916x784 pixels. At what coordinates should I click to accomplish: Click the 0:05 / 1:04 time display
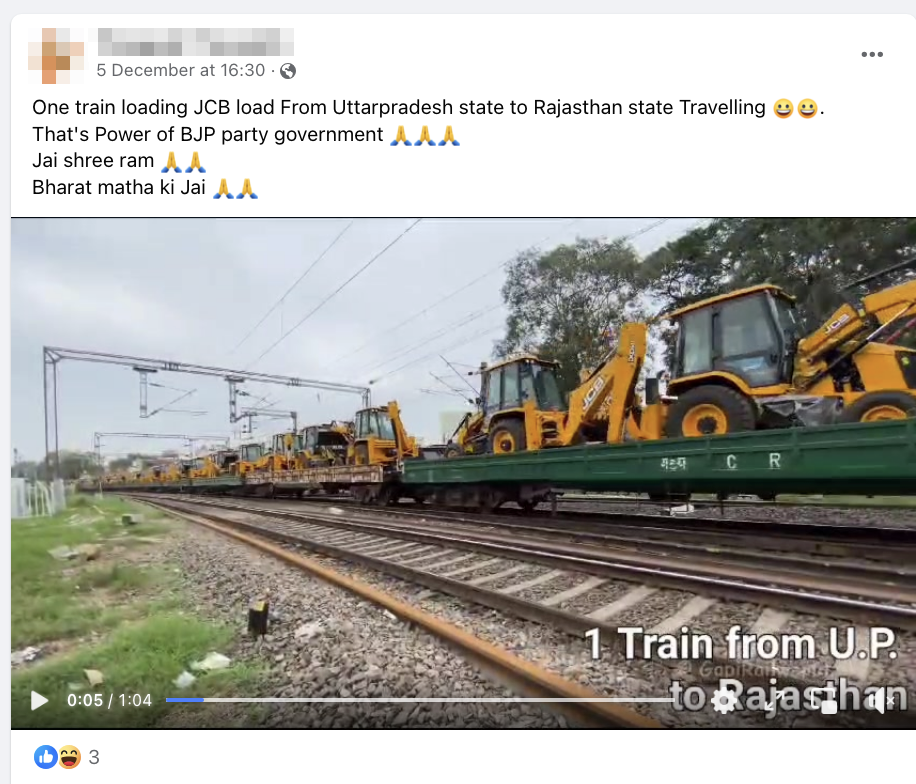(109, 700)
